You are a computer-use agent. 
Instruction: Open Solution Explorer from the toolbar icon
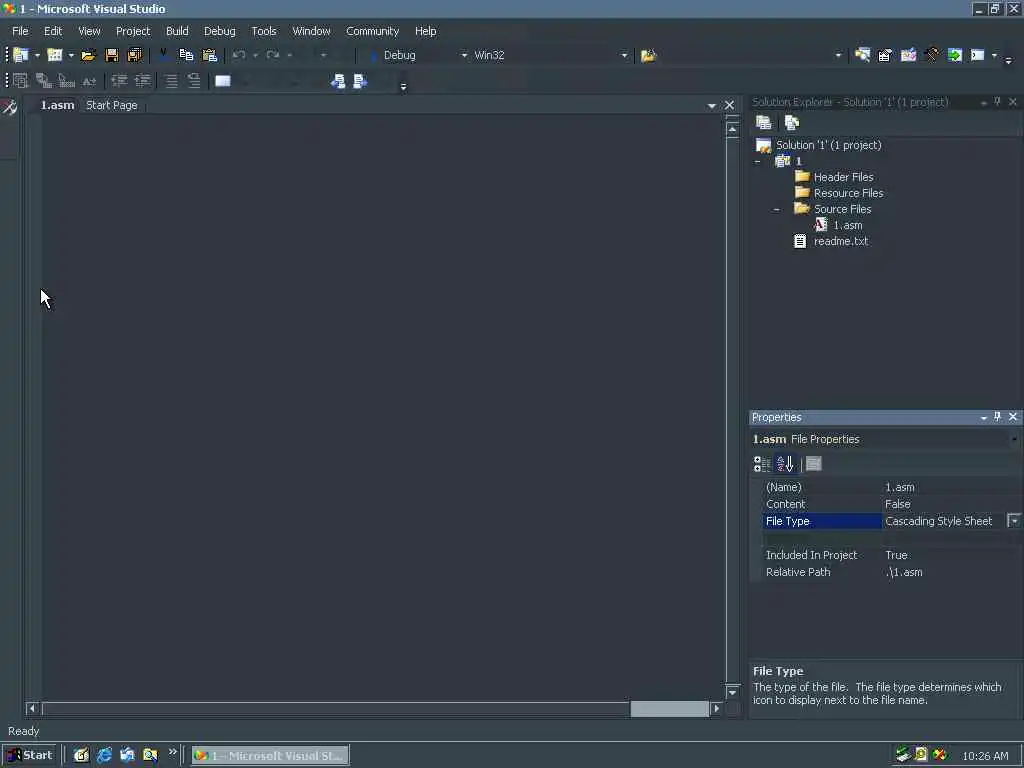(862, 56)
